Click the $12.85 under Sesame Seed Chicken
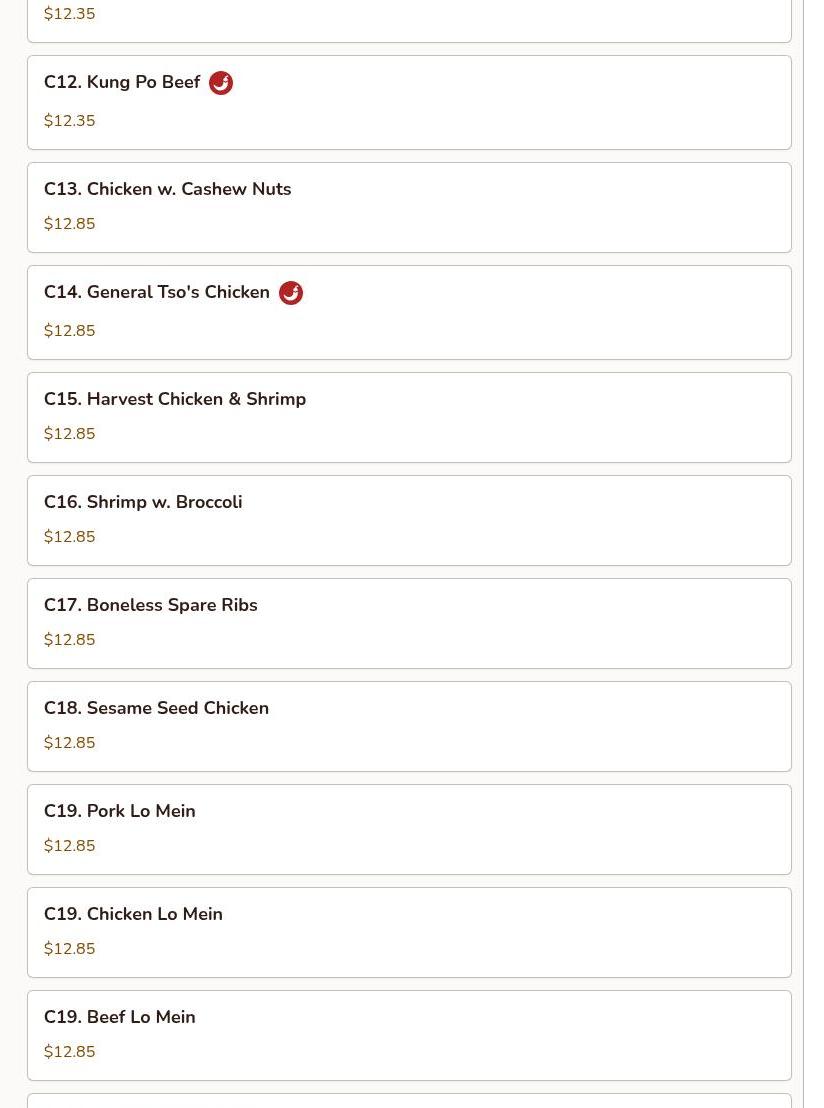The width and height of the screenshot is (824, 1108). 69,743
